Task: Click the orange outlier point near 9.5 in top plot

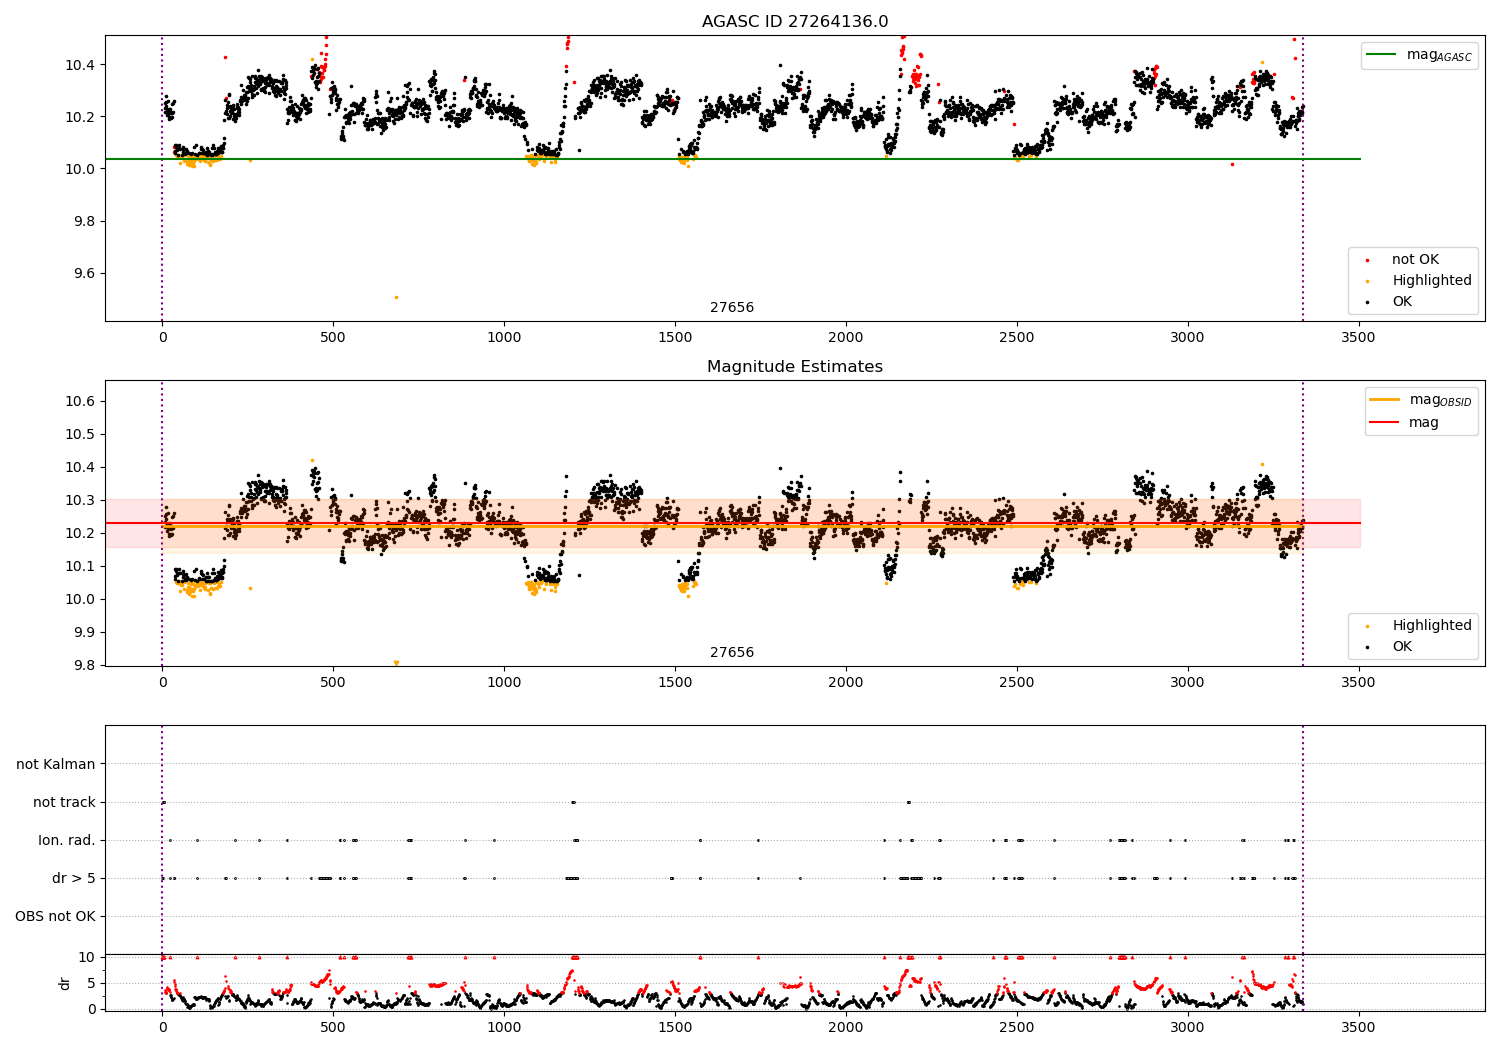Action: 396,297
